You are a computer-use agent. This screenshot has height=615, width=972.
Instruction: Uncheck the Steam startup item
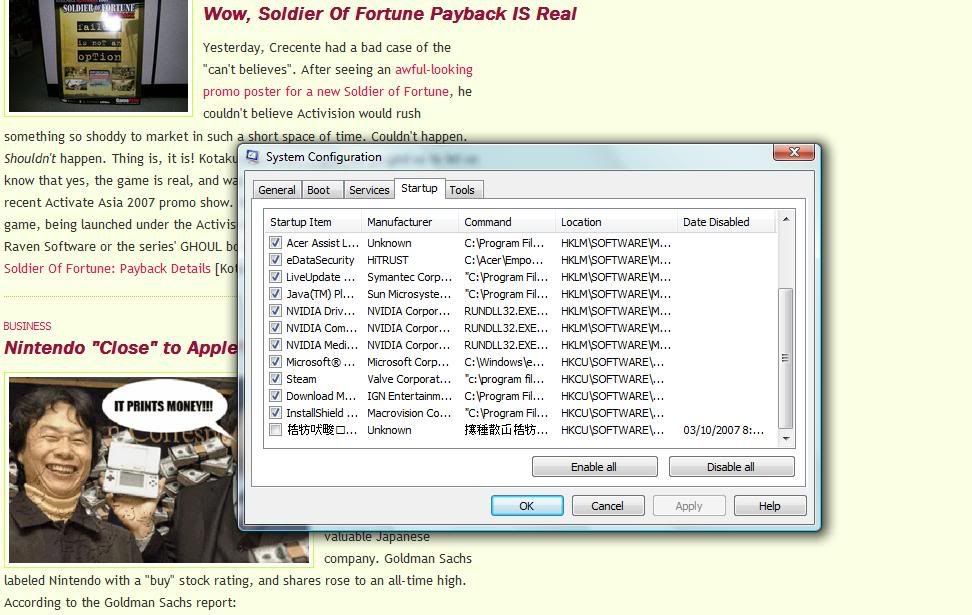(275, 379)
